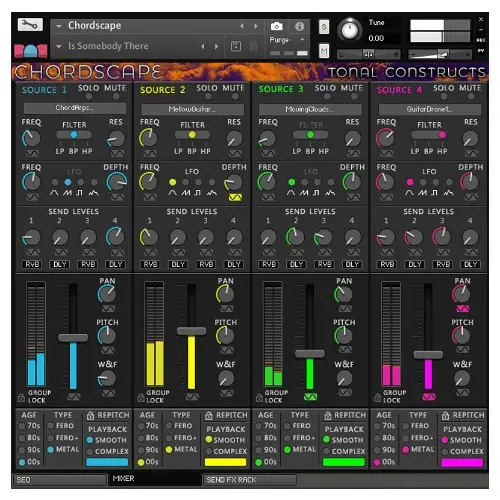Click the Source 1 Repitch lock icon
This screenshot has width=500, height=500.
pyautogui.click(x=90, y=416)
